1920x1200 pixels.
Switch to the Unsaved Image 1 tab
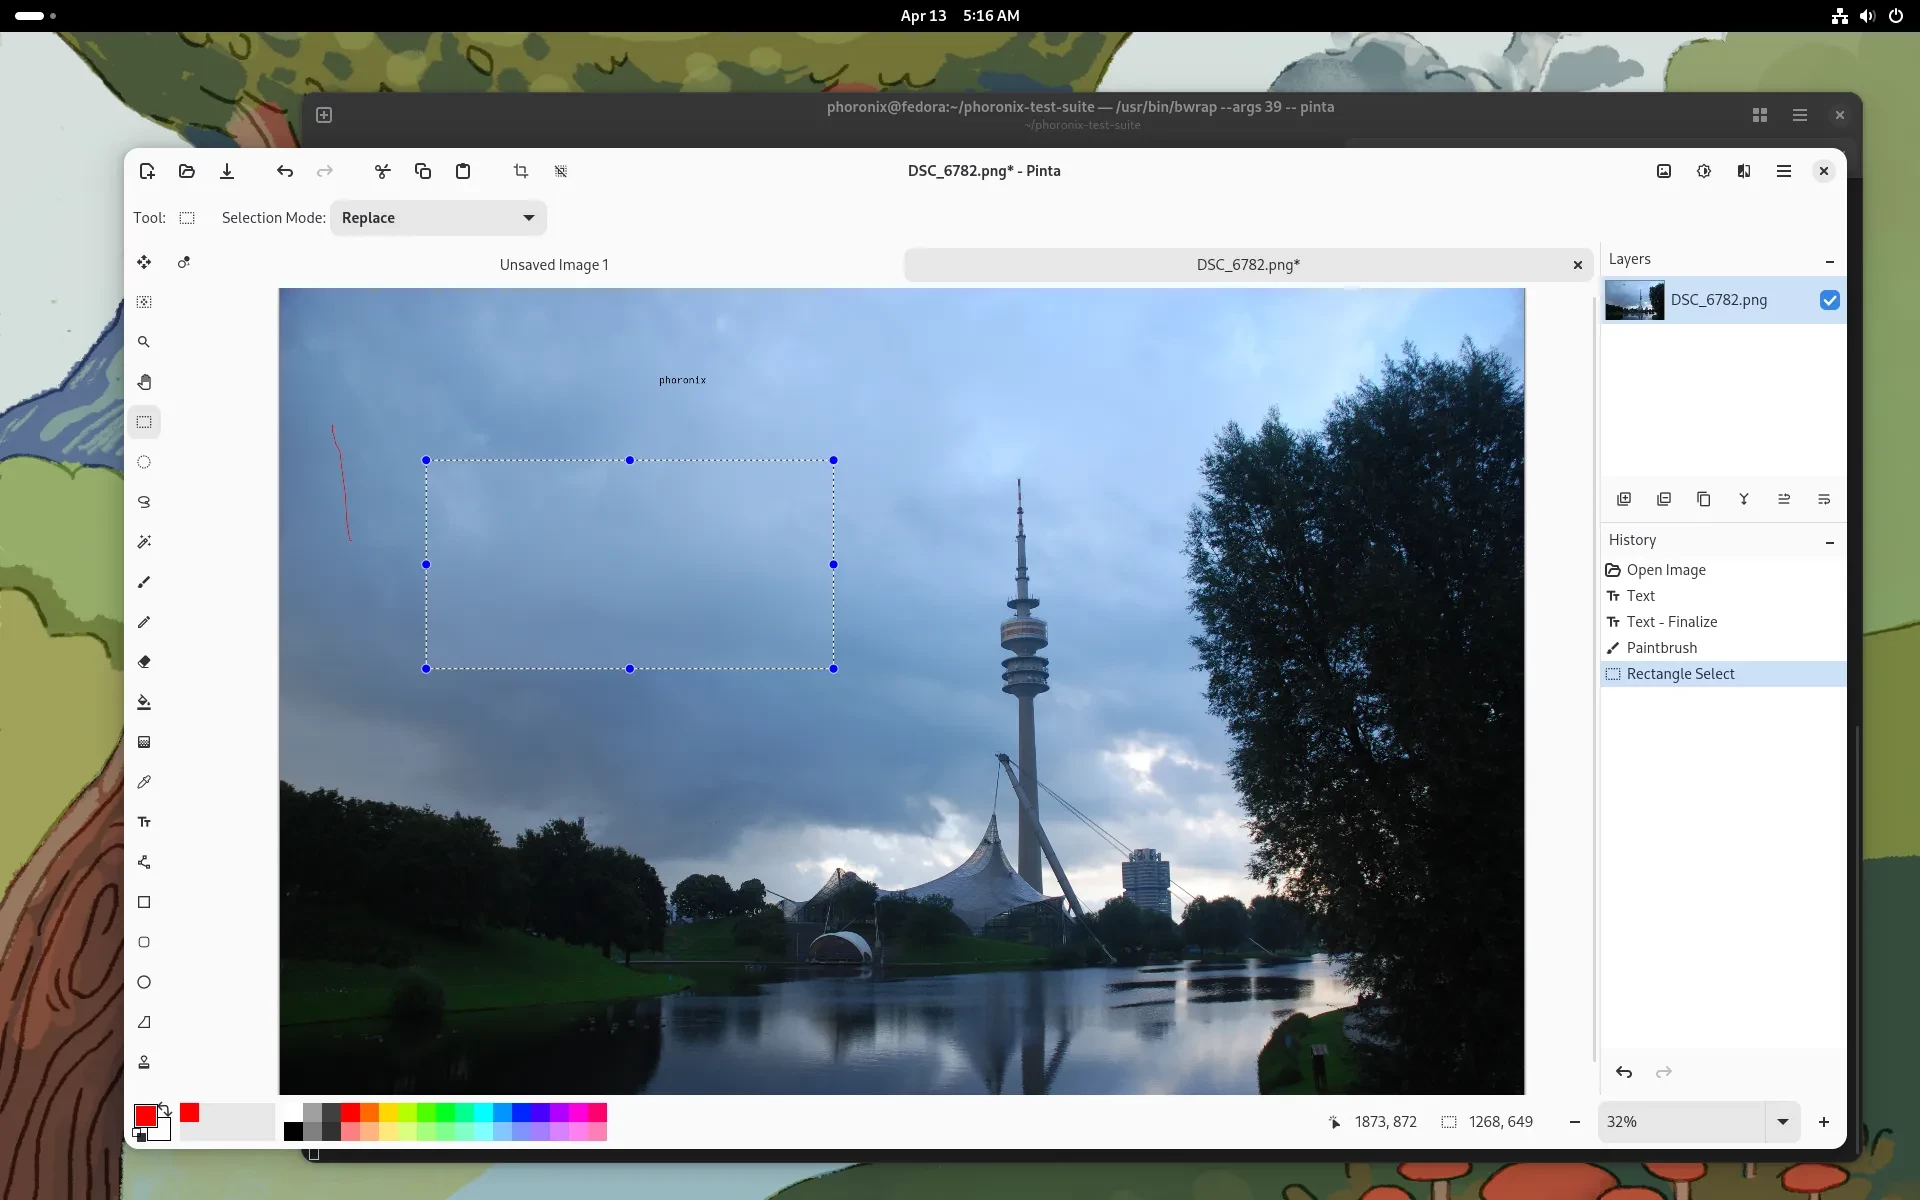pos(554,265)
